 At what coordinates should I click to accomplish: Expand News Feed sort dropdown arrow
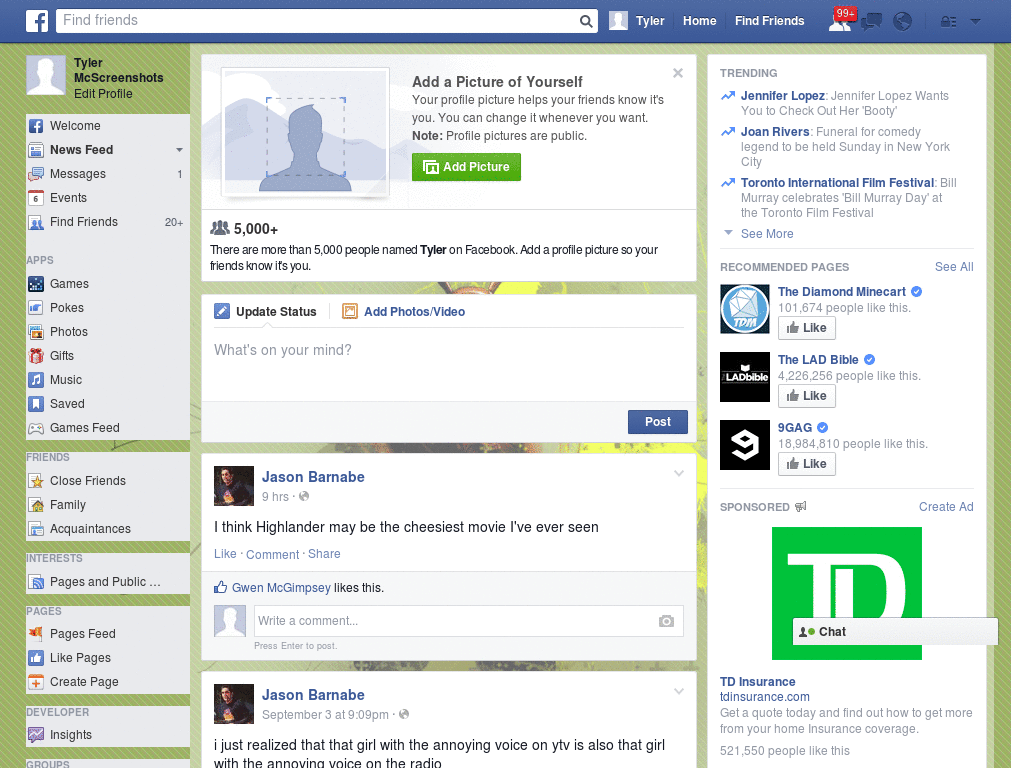click(x=179, y=150)
